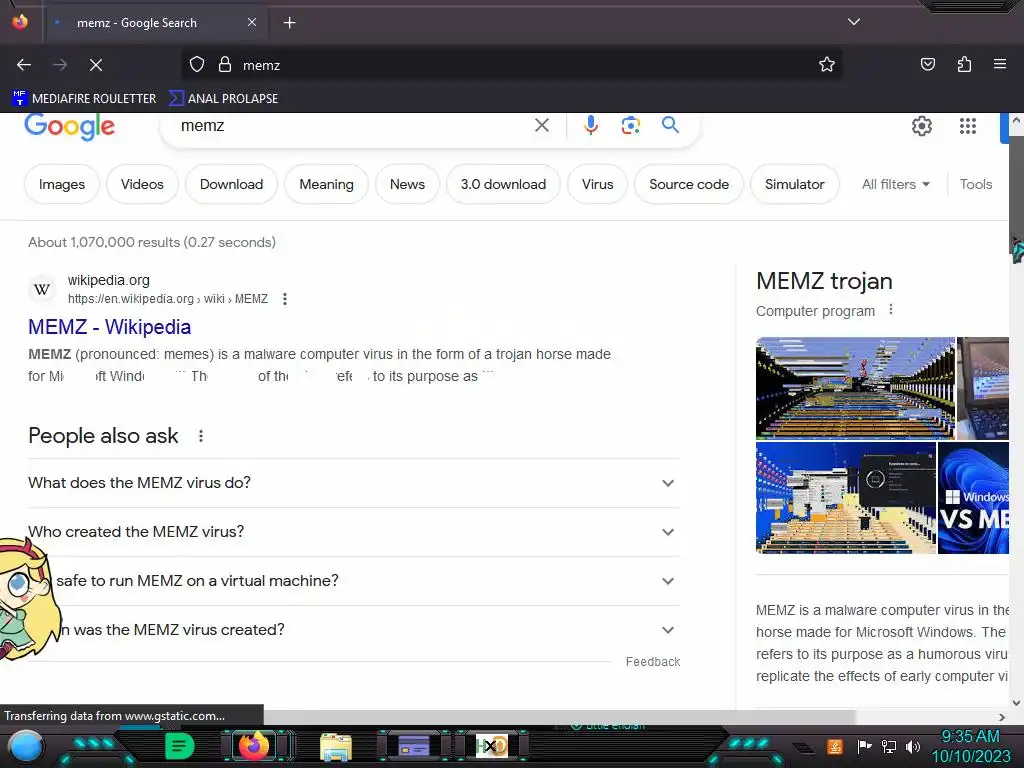Select the 3.0 download chip

(x=504, y=184)
